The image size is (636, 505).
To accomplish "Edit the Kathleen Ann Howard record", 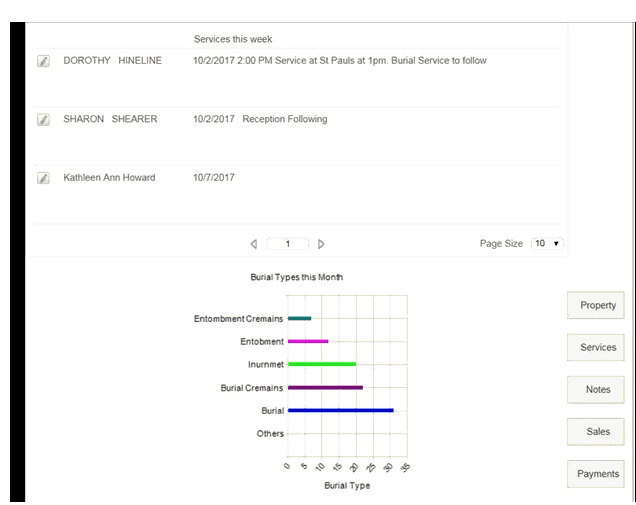I will (43, 178).
